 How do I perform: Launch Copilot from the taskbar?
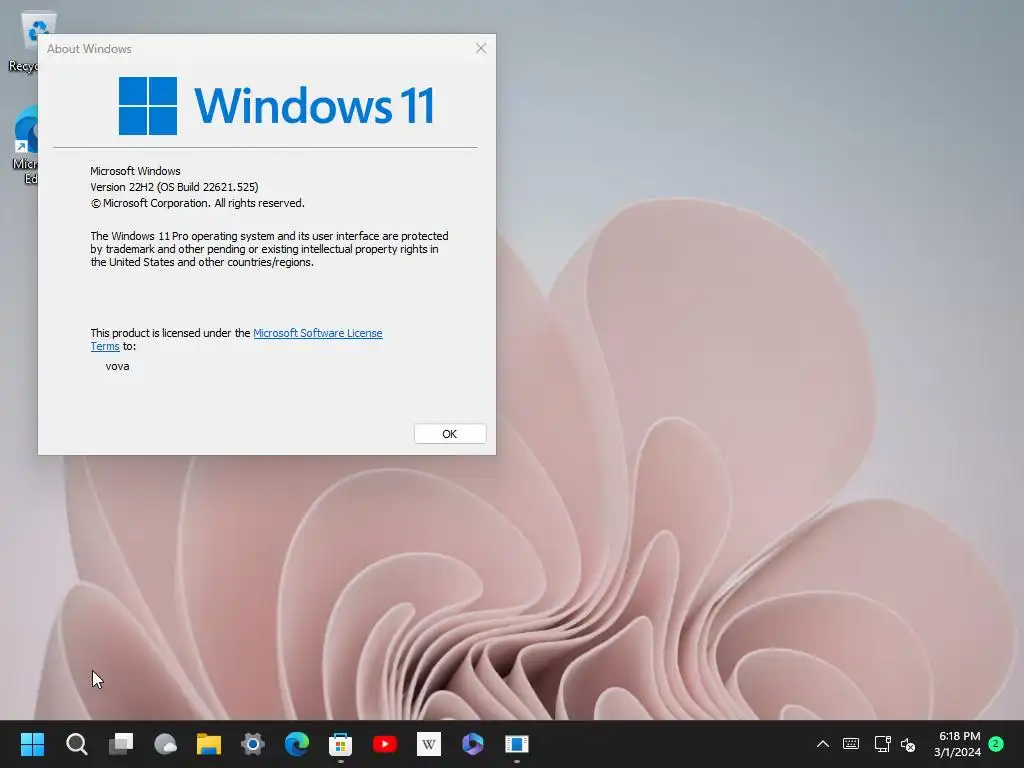pos(473,743)
